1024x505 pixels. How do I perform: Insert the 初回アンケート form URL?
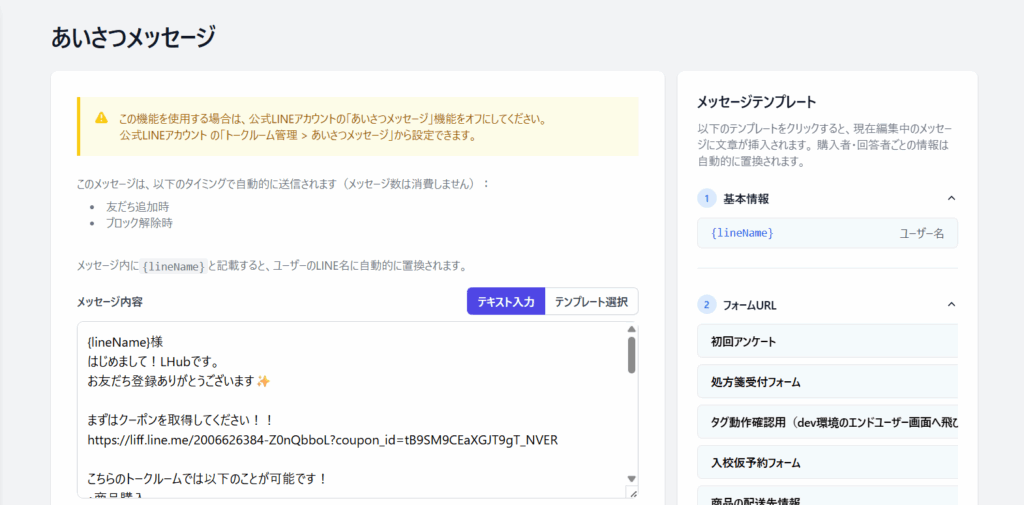826,342
